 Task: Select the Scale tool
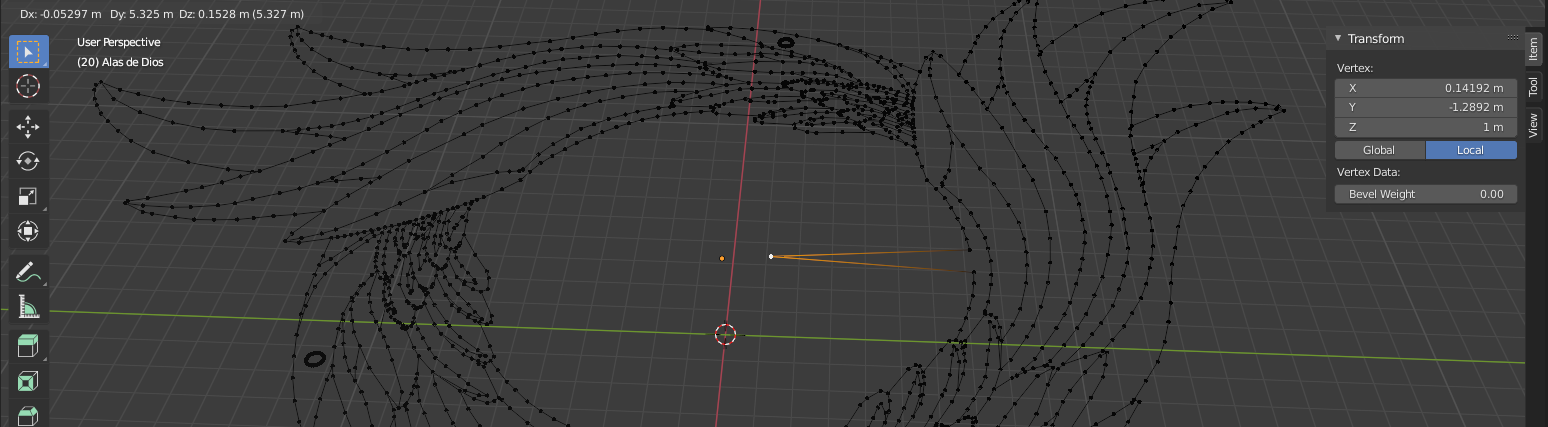[x=28, y=196]
